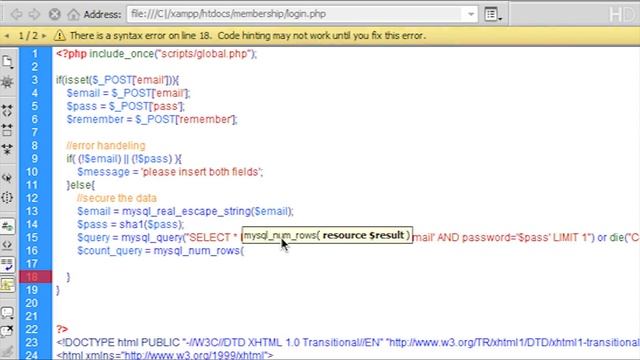Select line number 18 highlighted in red
Viewport: 640px width, 360px height.
33,277
